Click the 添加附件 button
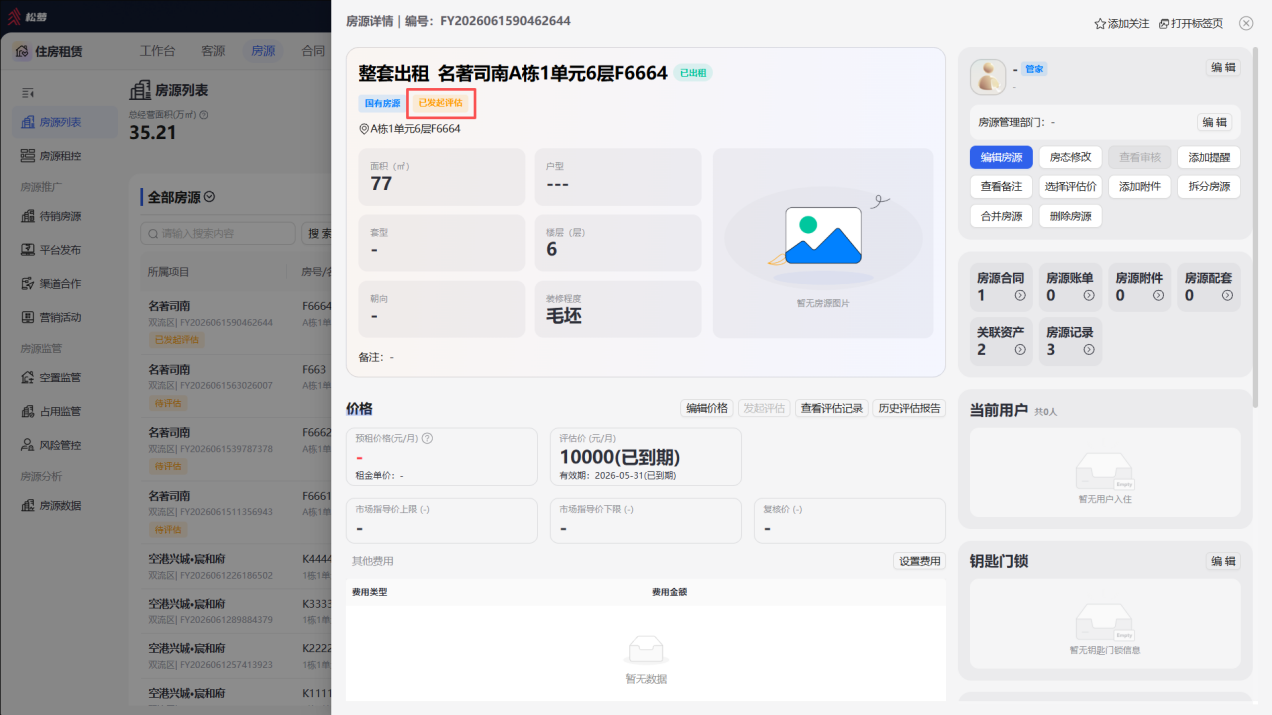This screenshot has height=715, width=1272. [x=1139, y=187]
